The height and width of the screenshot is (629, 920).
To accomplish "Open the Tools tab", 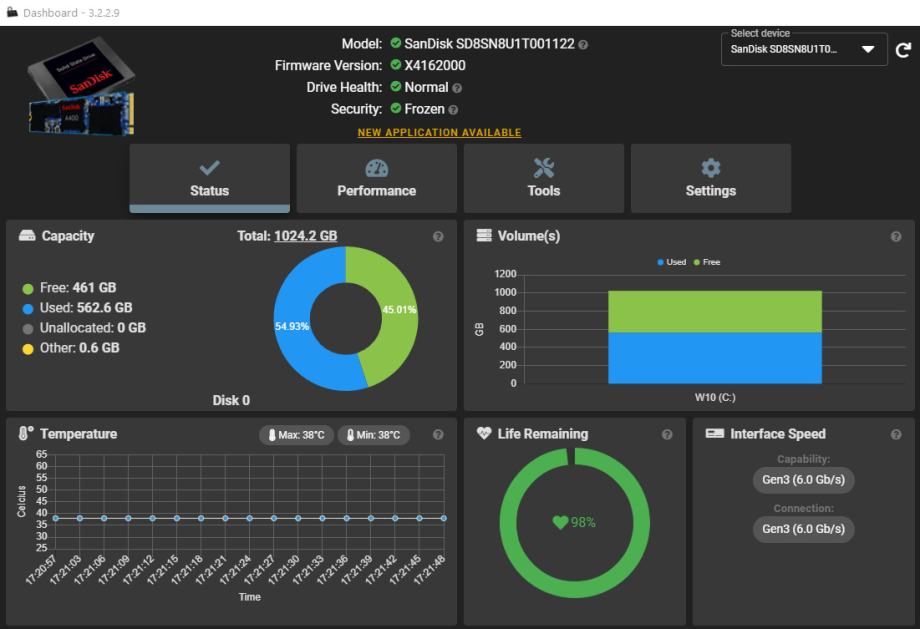I will pyautogui.click(x=544, y=179).
